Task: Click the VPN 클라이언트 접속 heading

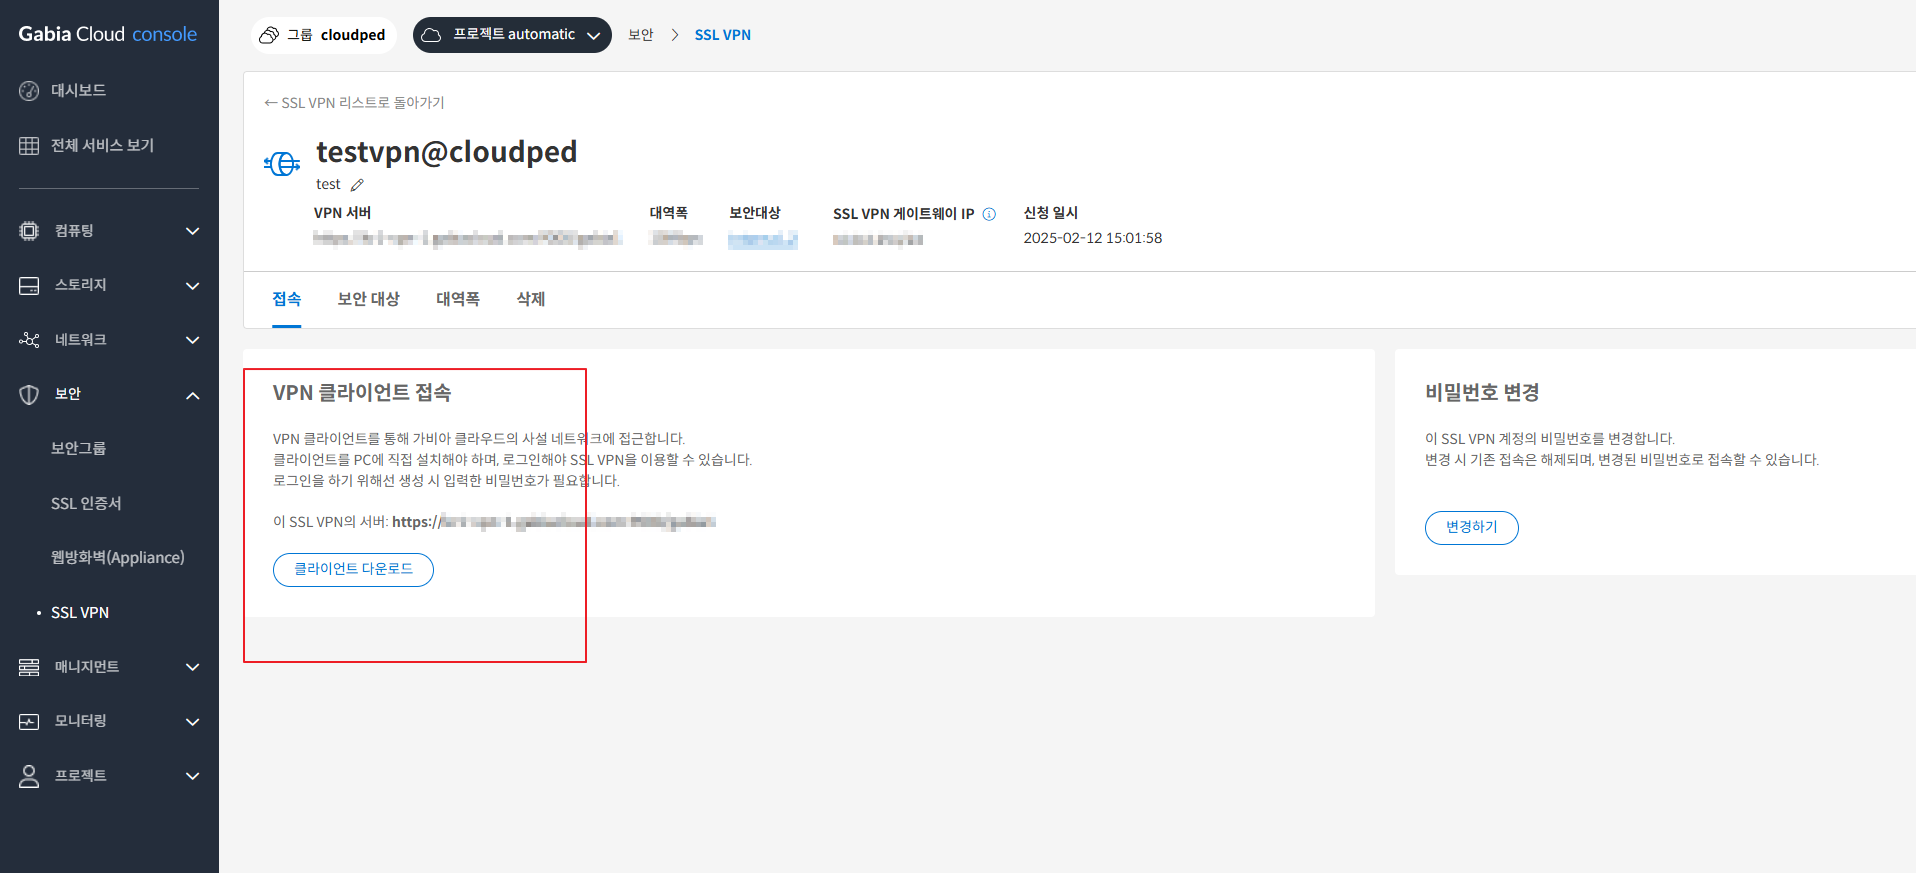Action: coord(362,393)
